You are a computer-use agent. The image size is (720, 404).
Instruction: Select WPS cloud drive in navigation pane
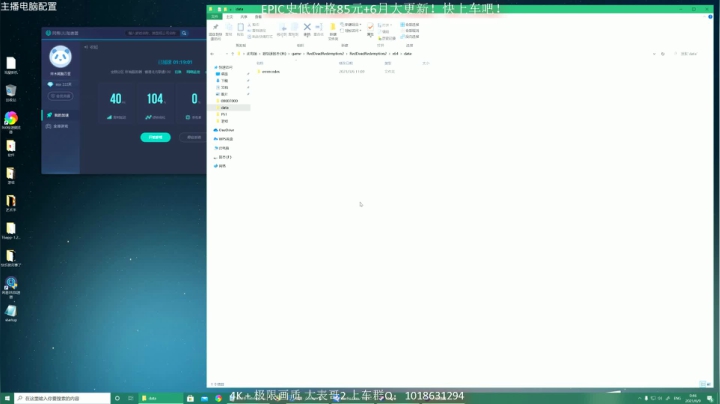224,139
